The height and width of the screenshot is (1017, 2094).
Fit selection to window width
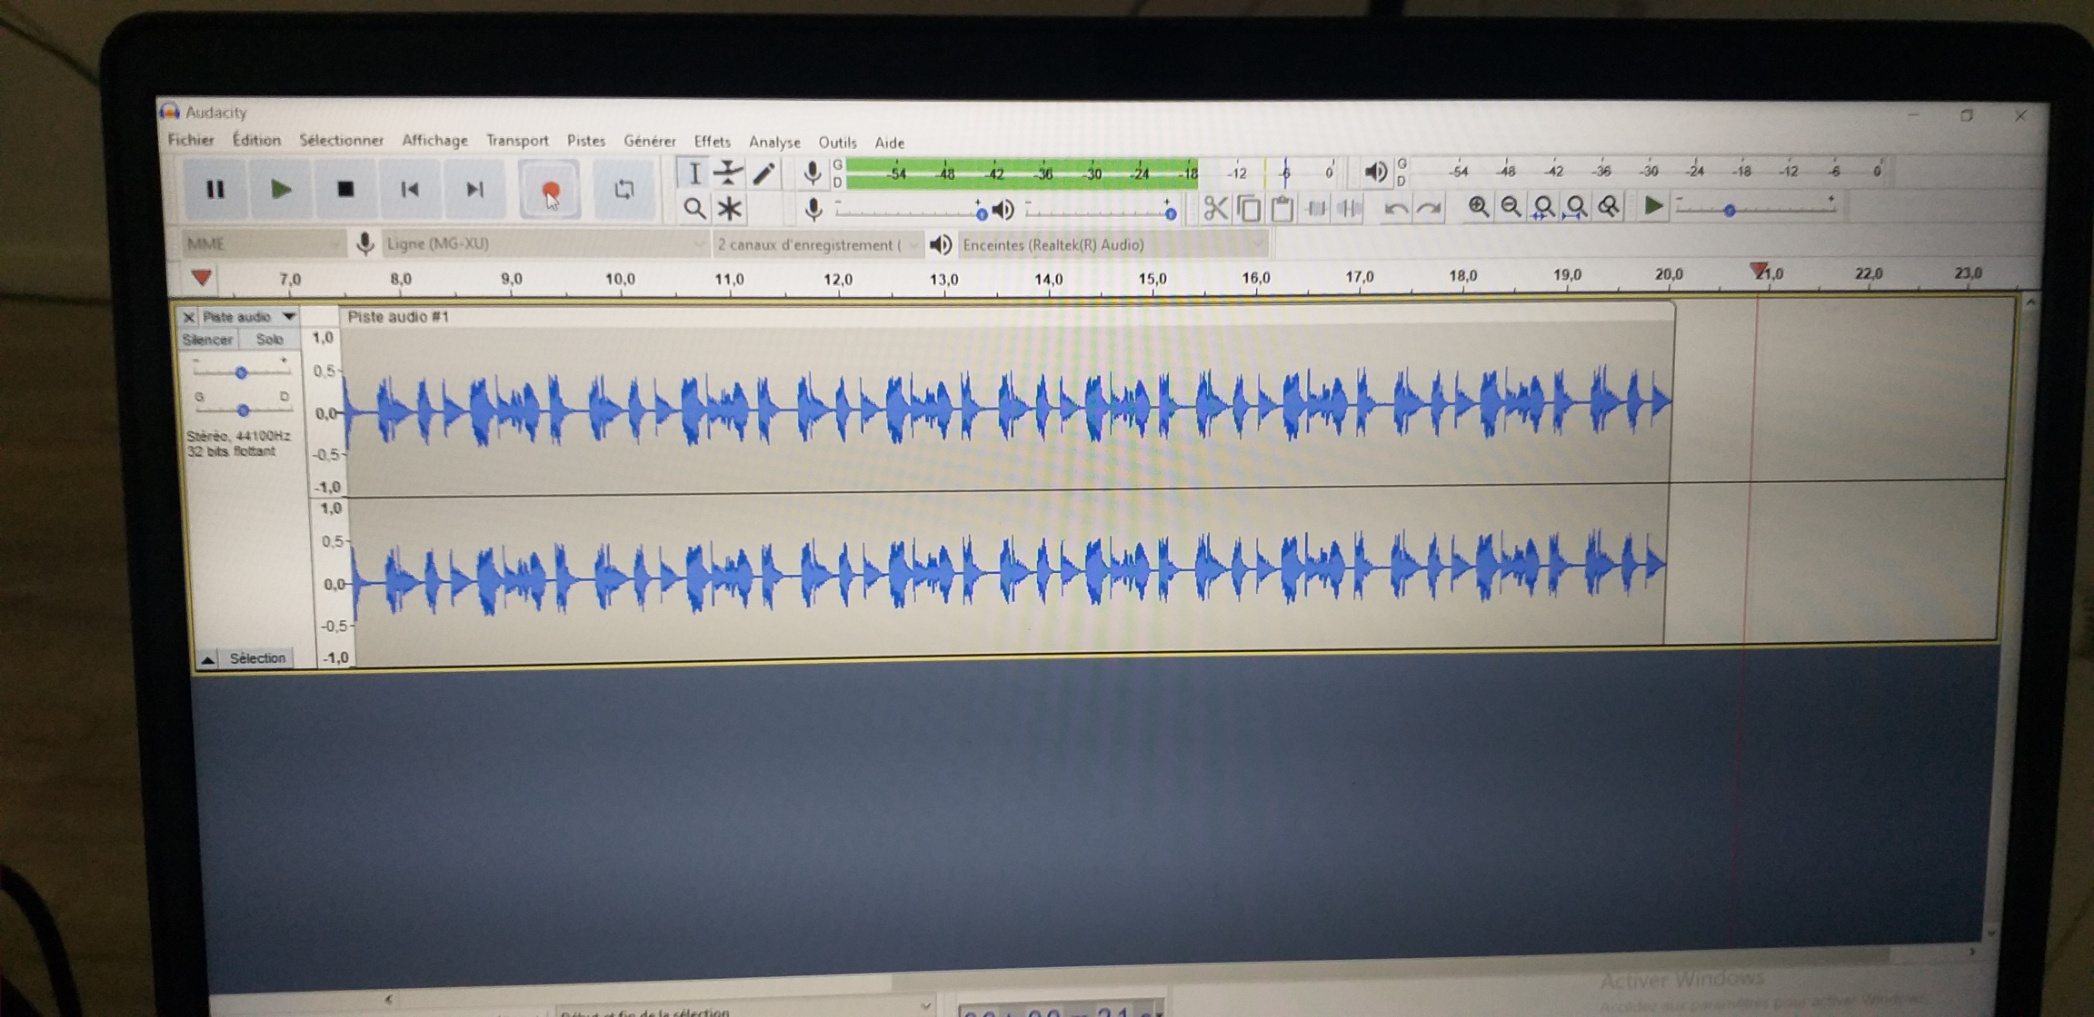click(1544, 207)
